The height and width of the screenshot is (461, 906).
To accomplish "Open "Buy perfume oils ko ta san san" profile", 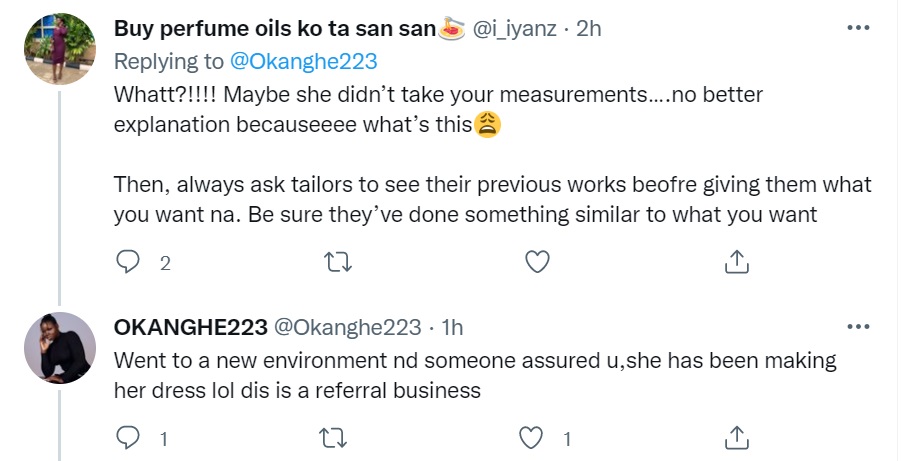I will [276, 30].
